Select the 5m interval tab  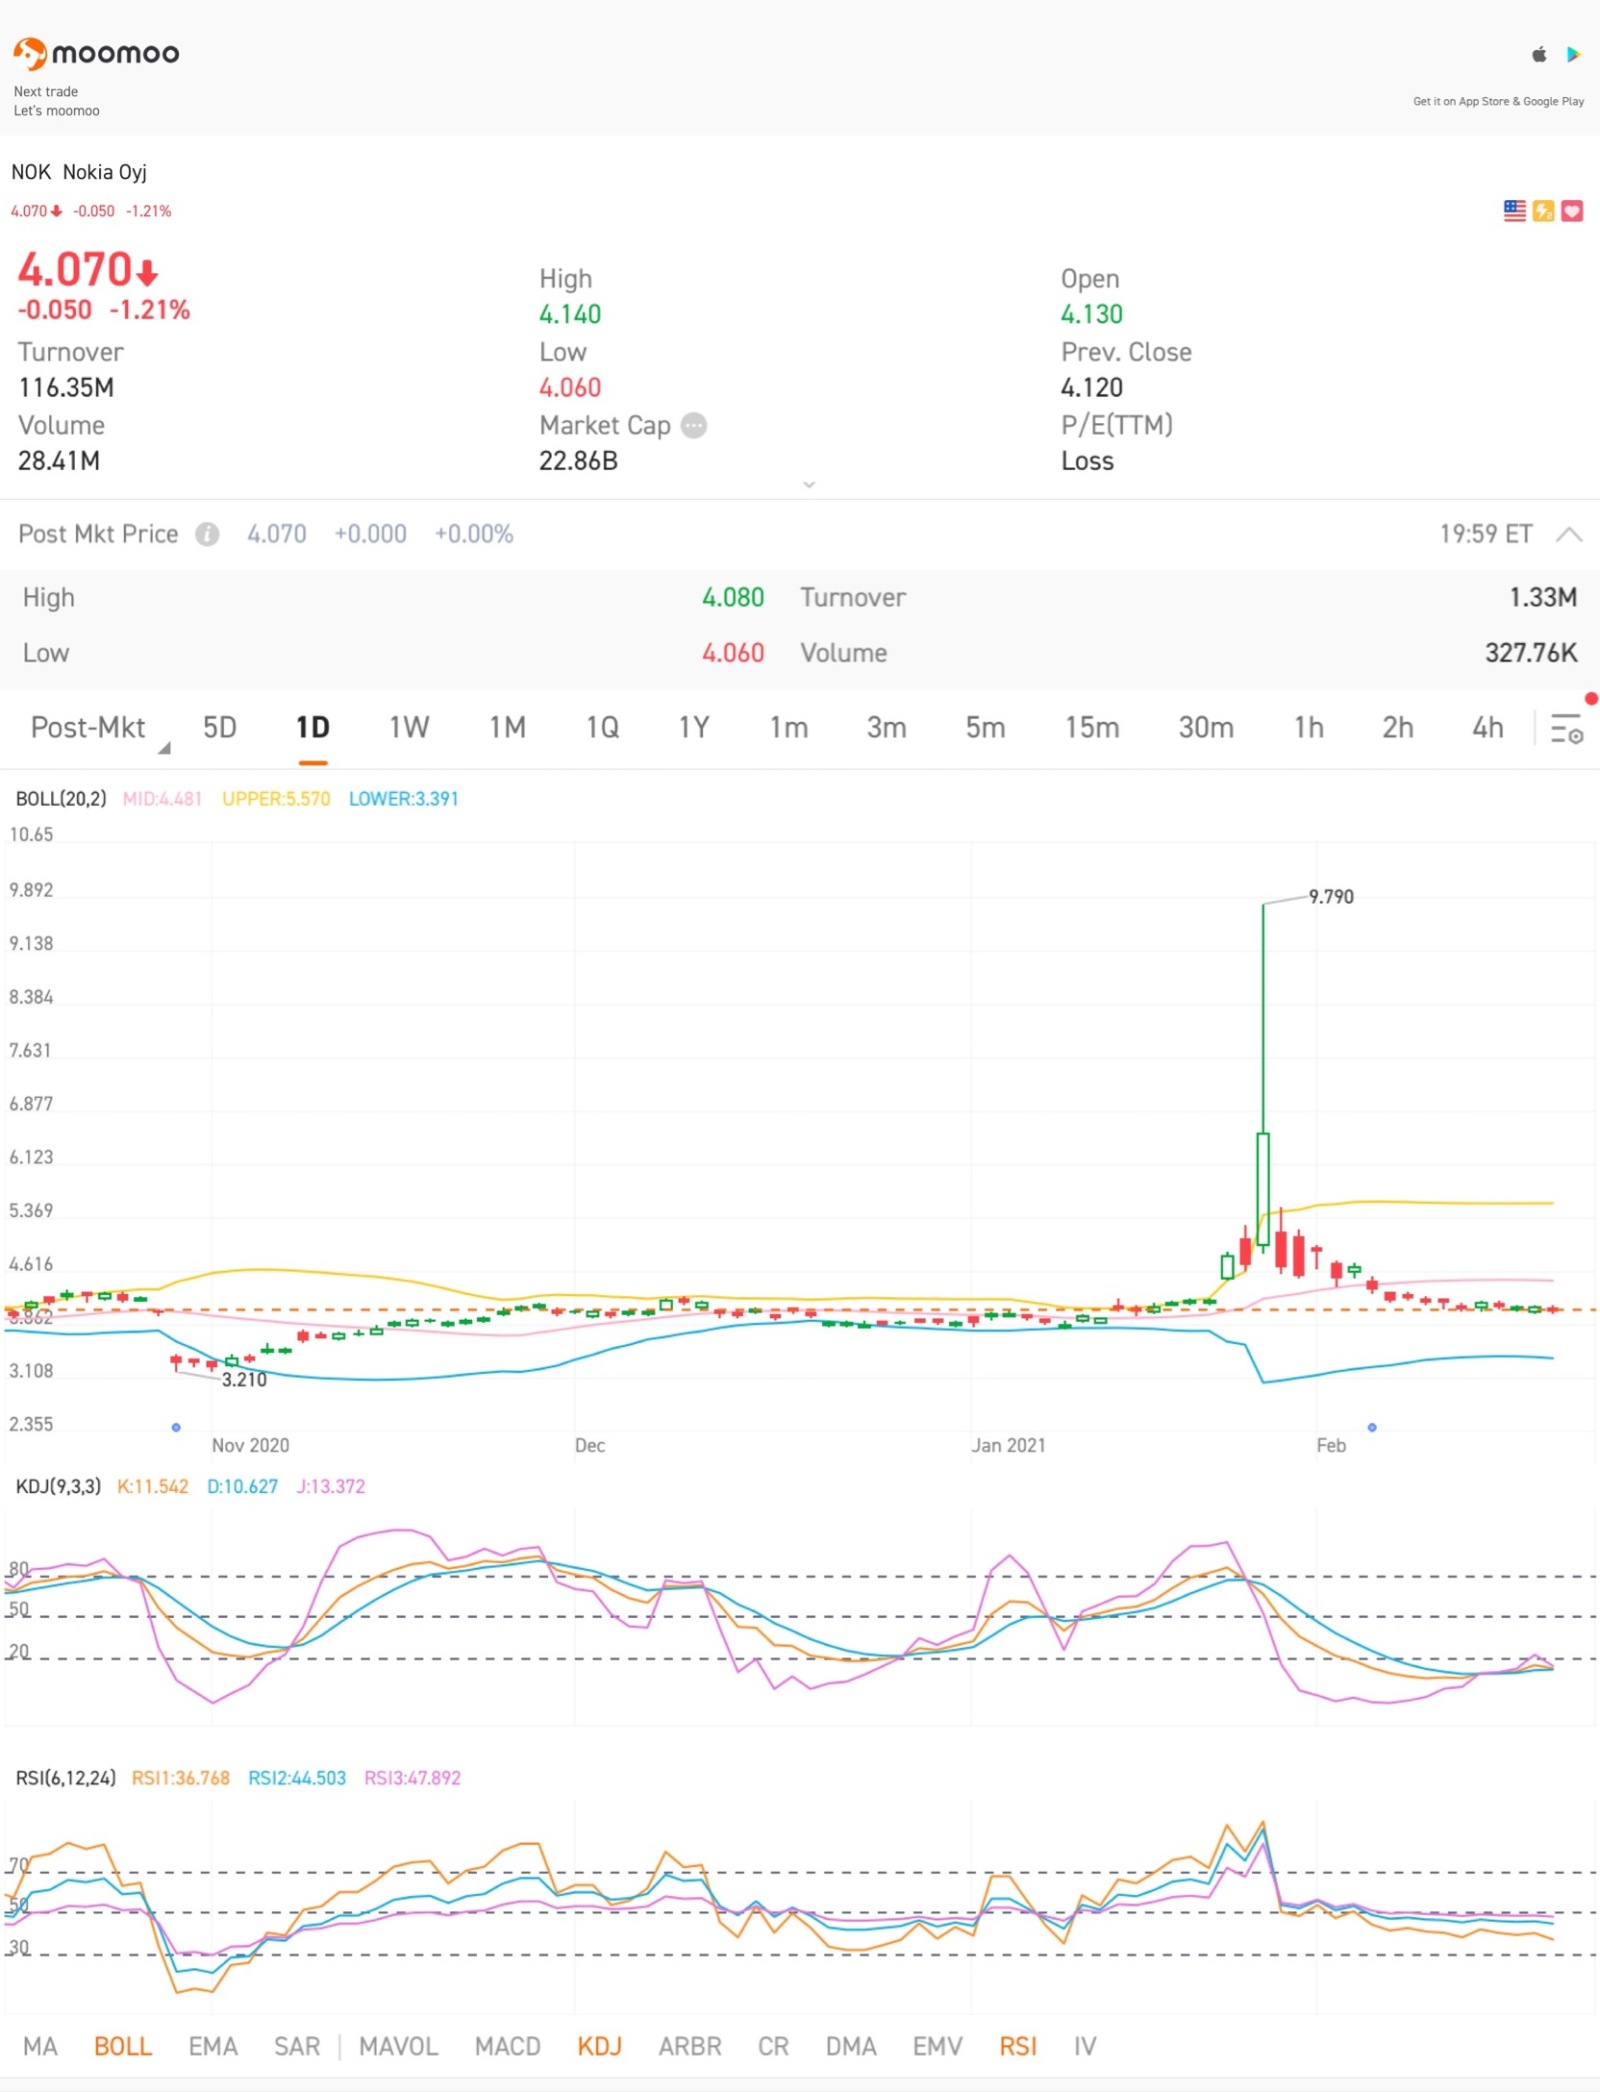click(x=985, y=728)
